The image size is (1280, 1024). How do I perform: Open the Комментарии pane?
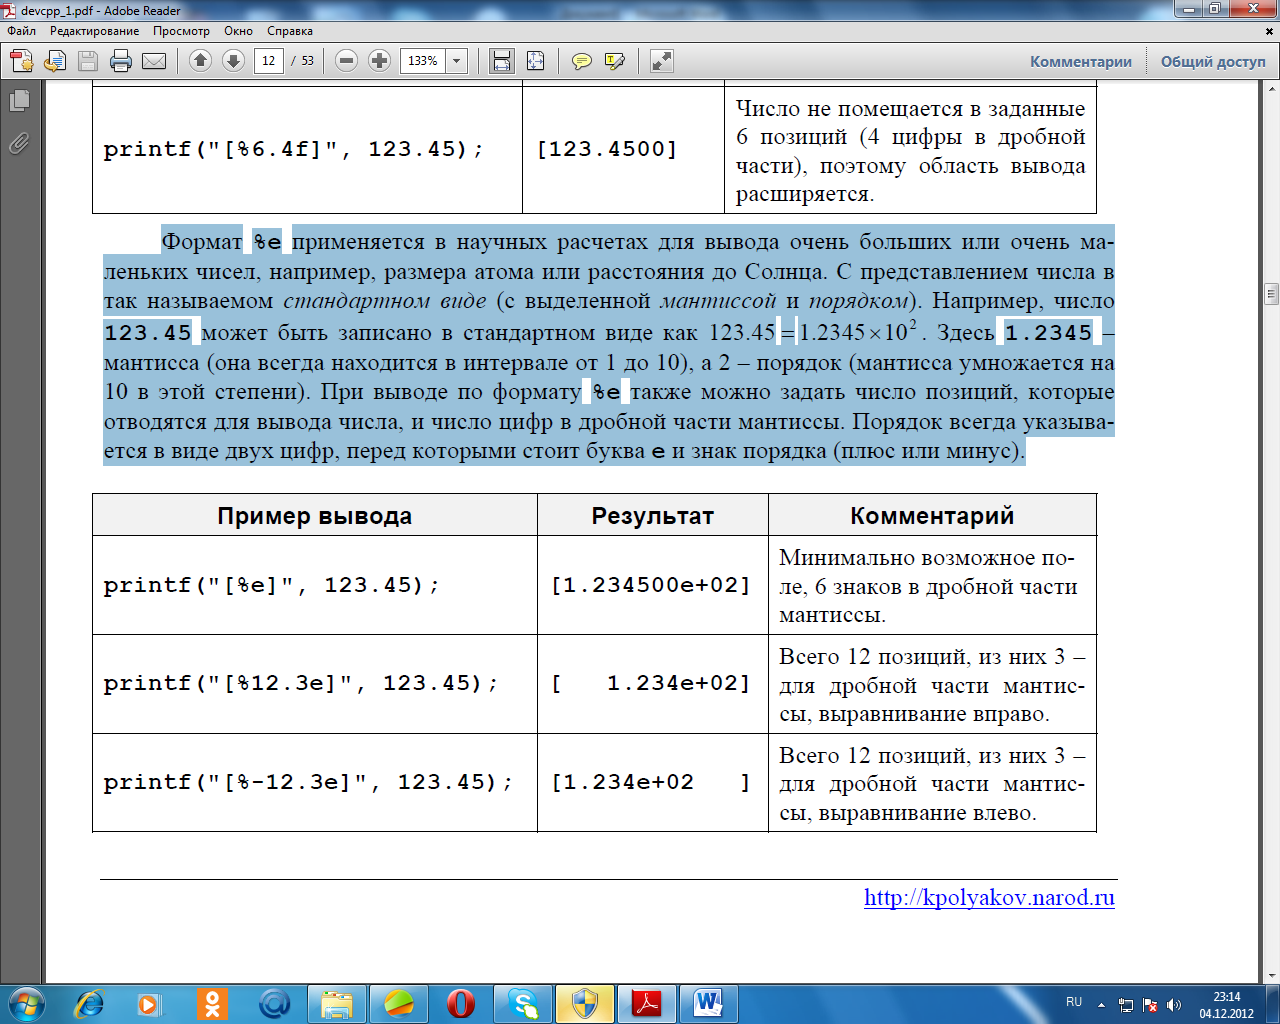coord(1081,61)
